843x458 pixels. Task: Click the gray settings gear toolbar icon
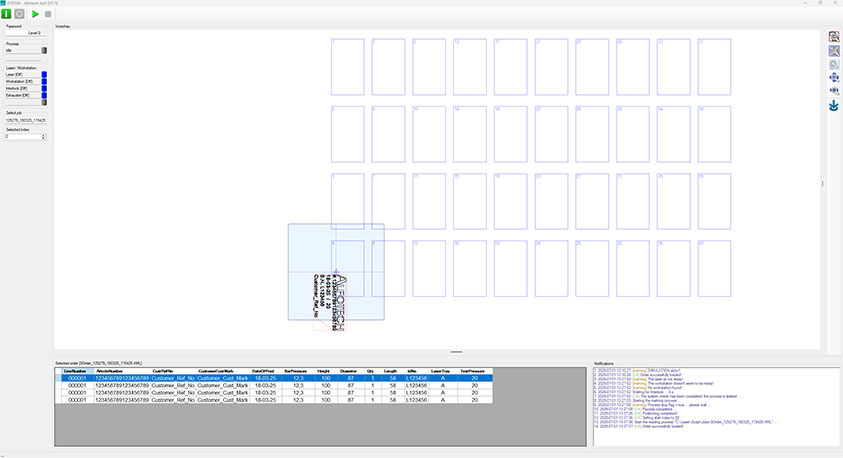tap(20, 14)
